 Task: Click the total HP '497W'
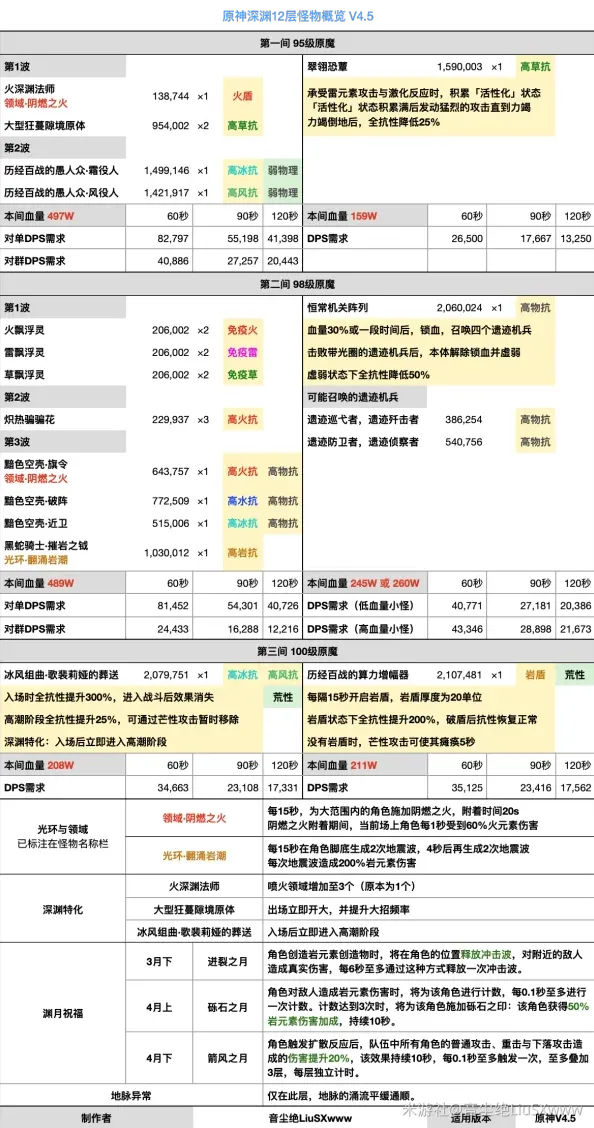pos(61,216)
